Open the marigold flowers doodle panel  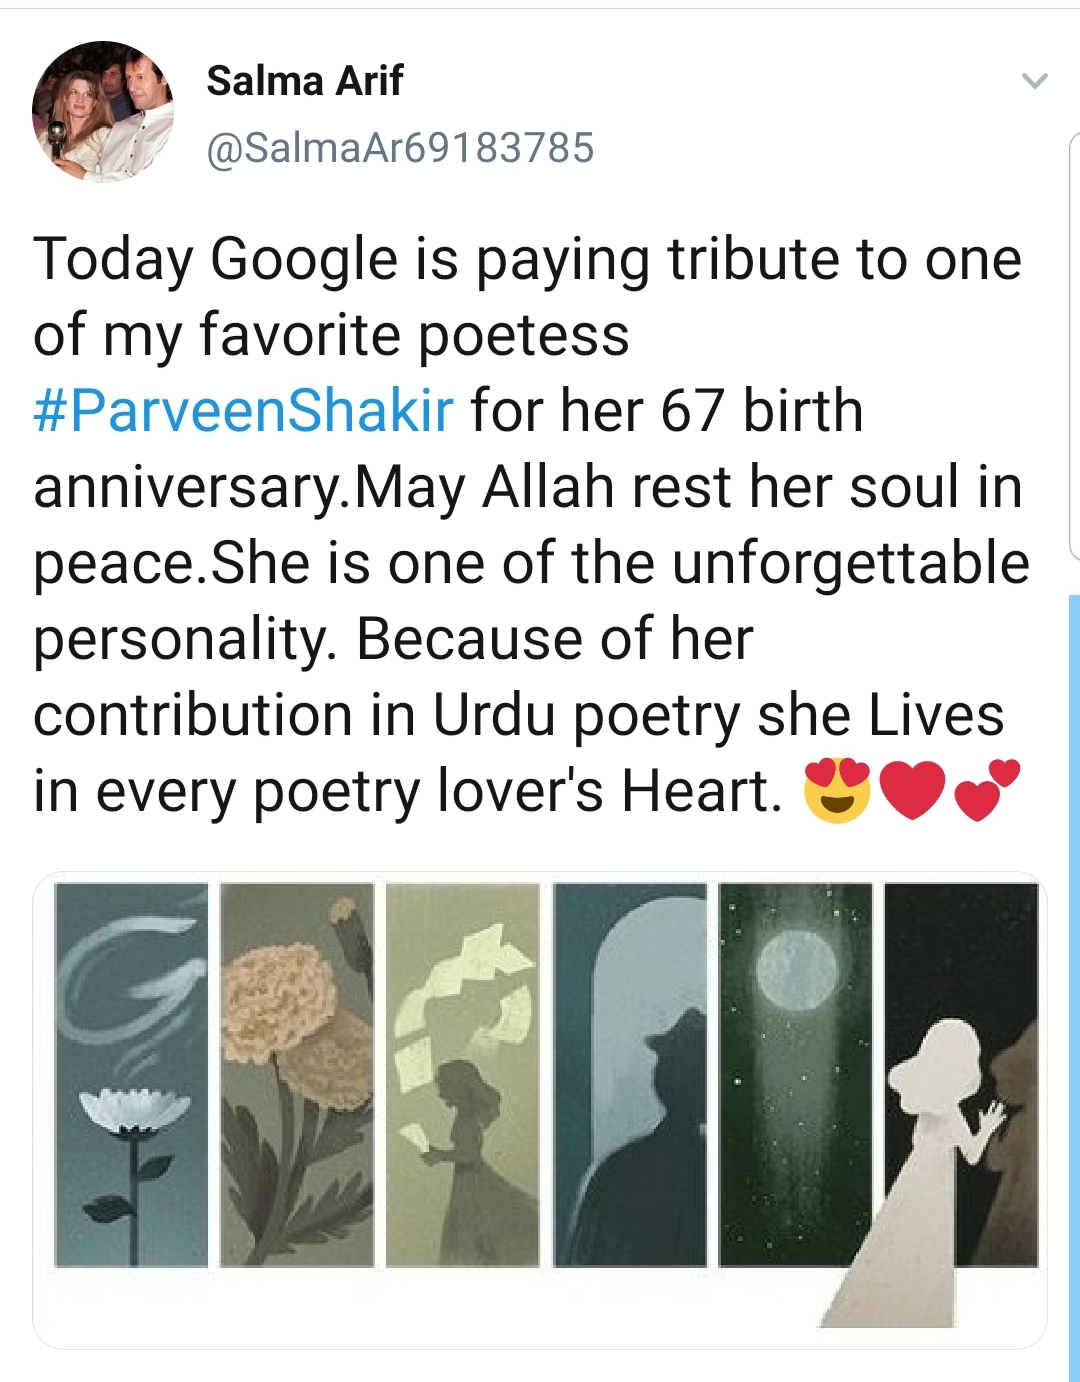pos(297,1075)
